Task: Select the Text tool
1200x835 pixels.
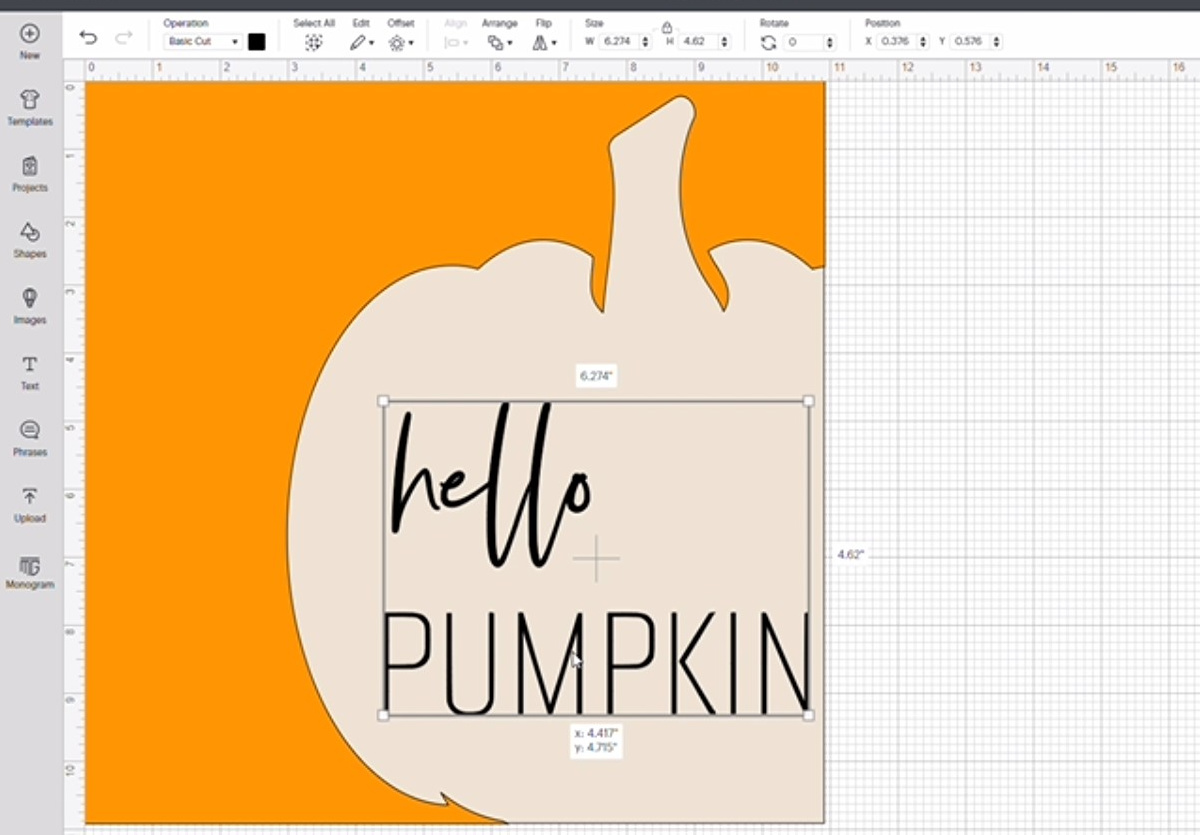Action: point(30,372)
